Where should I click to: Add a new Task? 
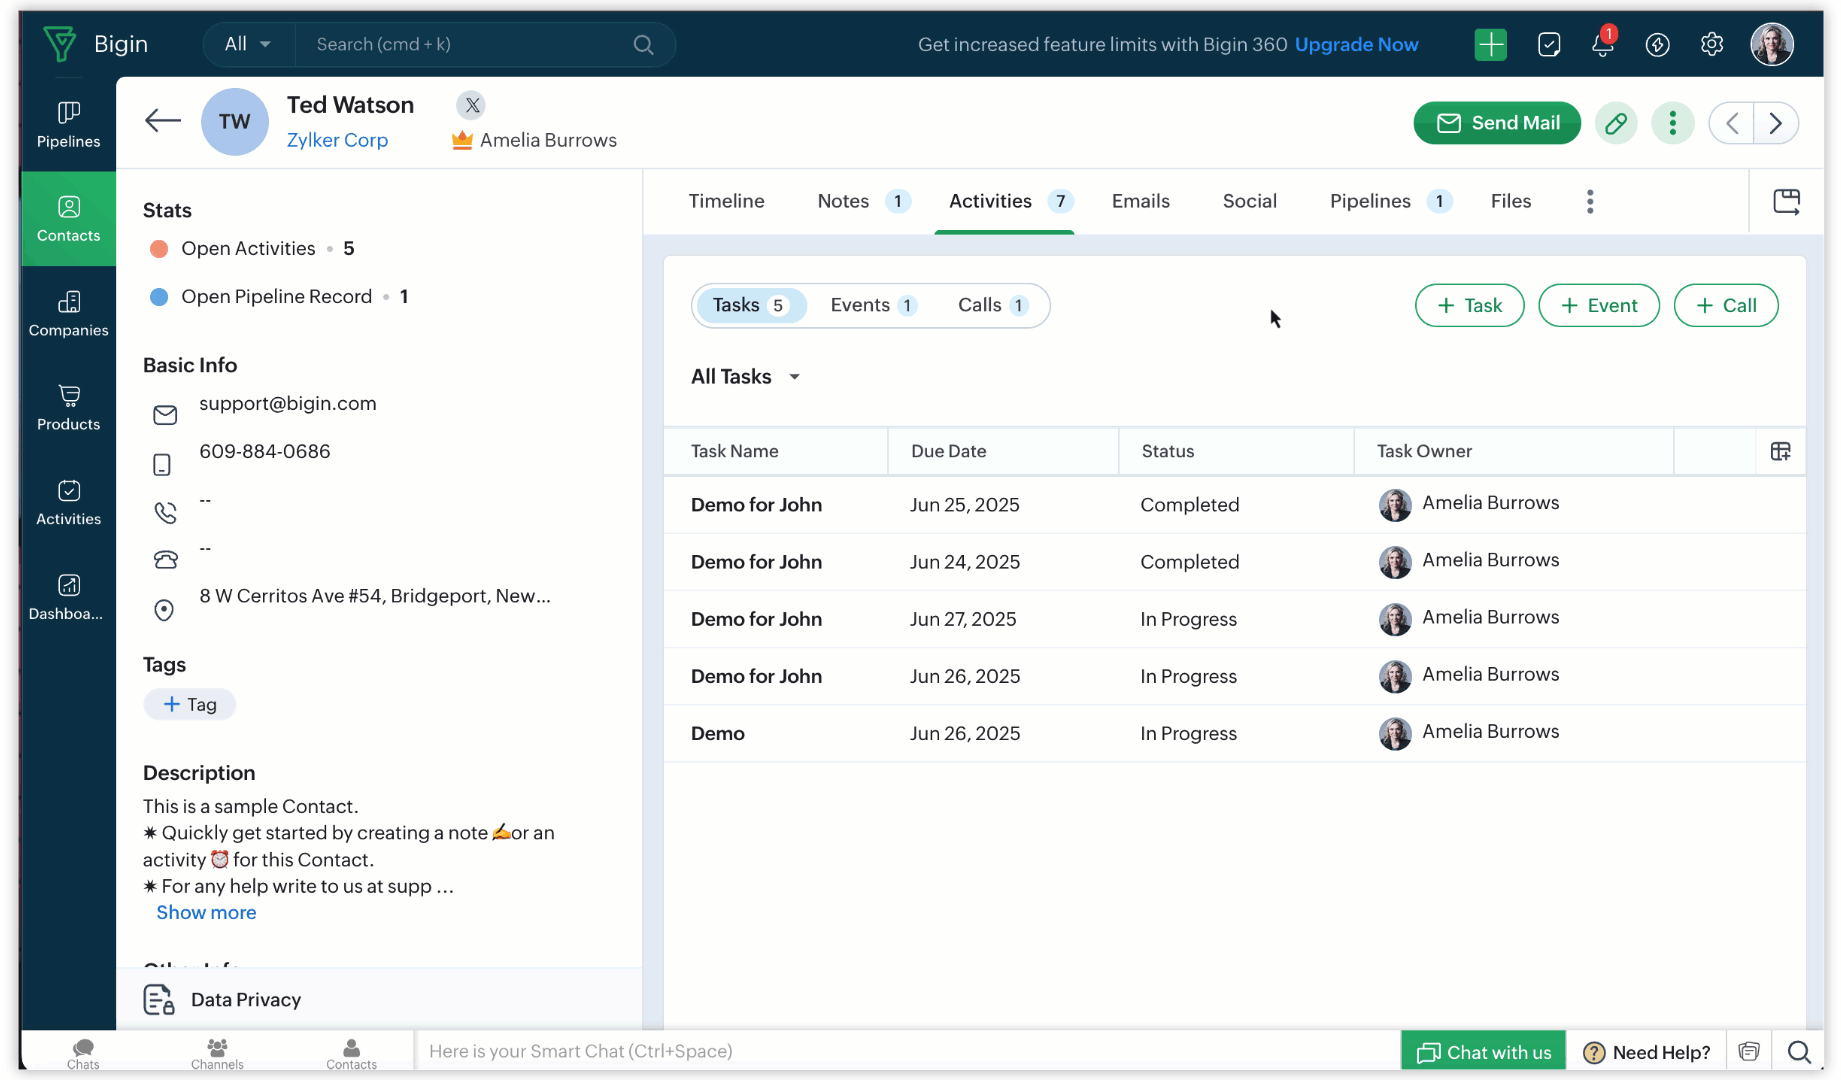(x=1469, y=305)
